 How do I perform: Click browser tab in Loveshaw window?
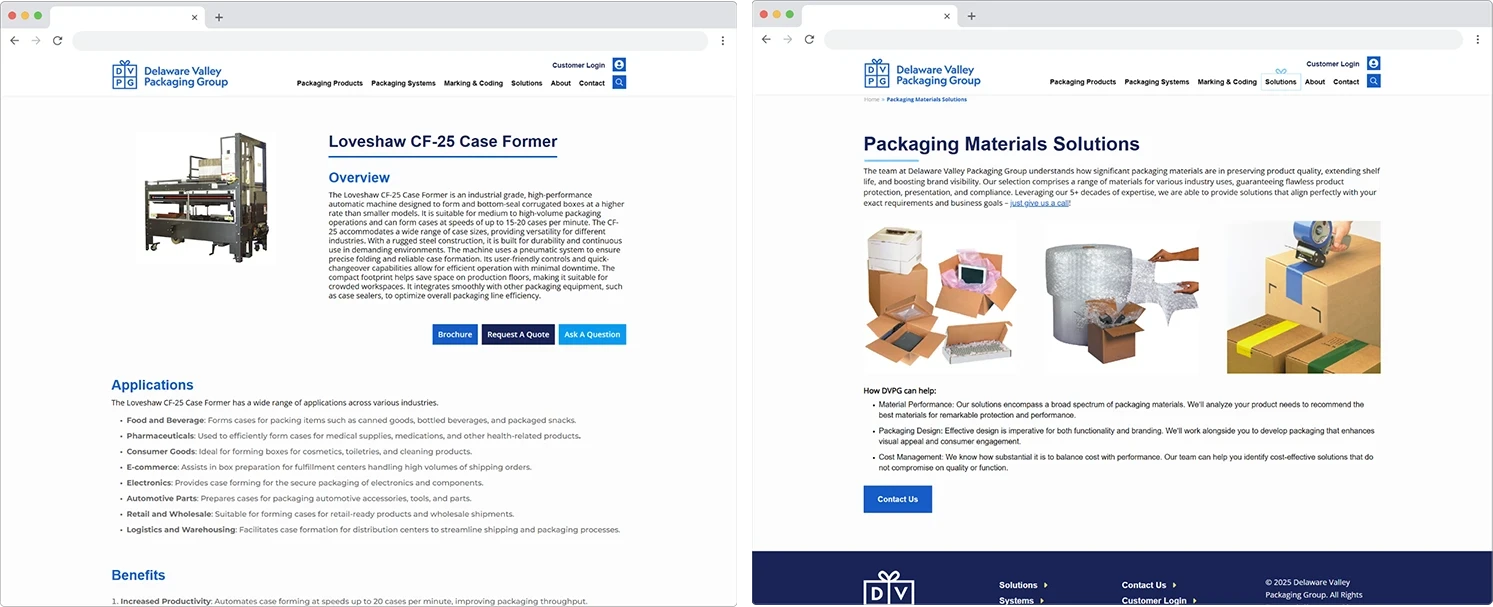(125, 16)
